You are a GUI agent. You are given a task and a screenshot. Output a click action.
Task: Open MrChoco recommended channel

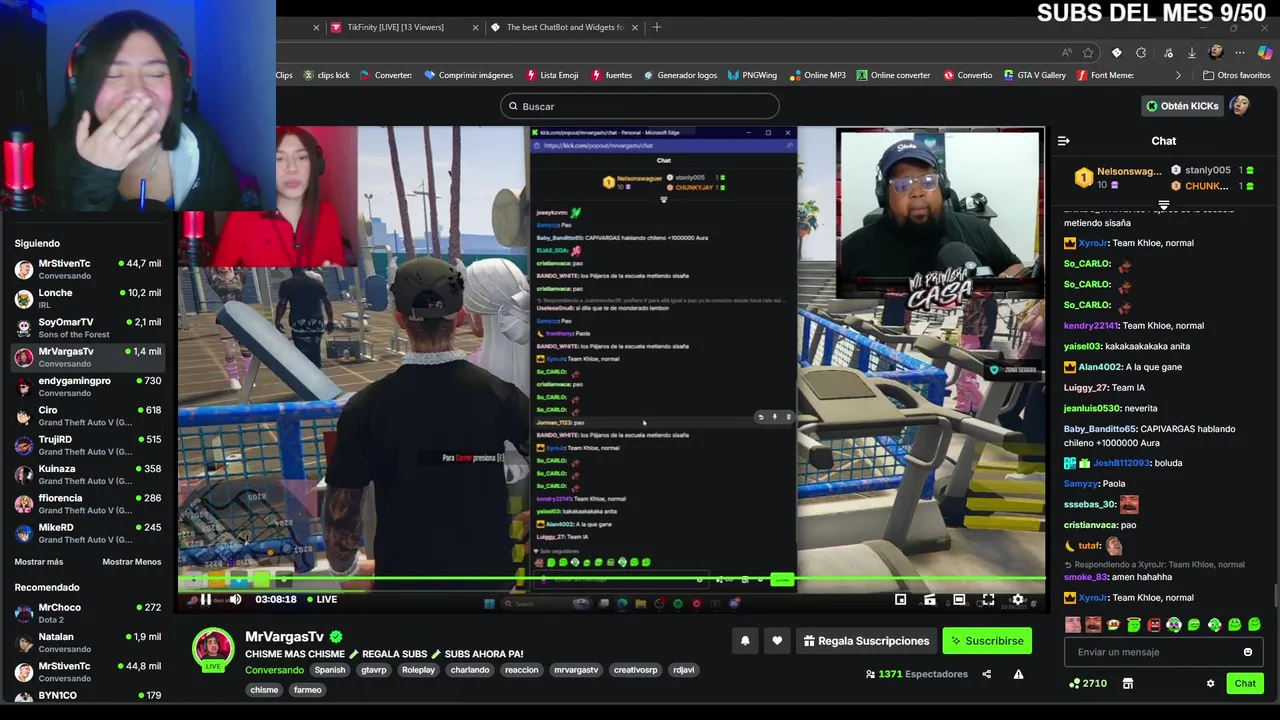(x=87, y=613)
